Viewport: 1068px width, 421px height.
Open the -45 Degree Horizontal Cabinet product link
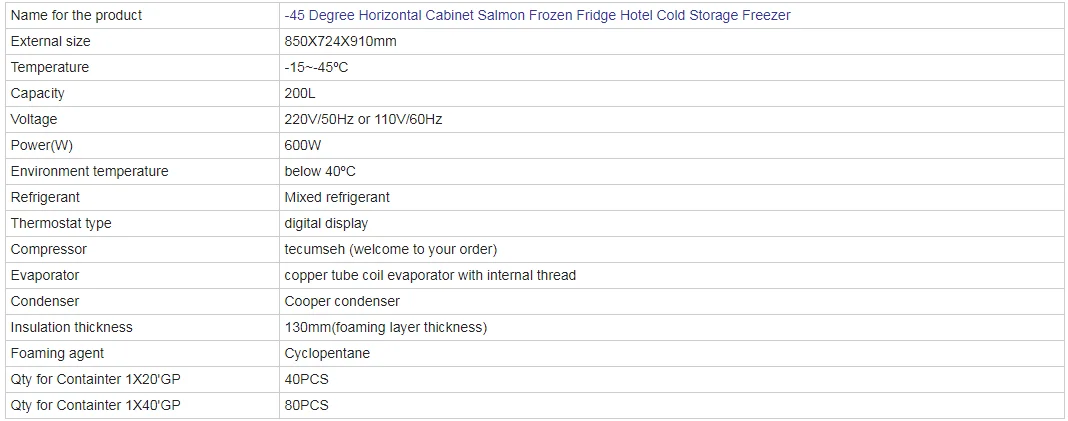tap(537, 15)
